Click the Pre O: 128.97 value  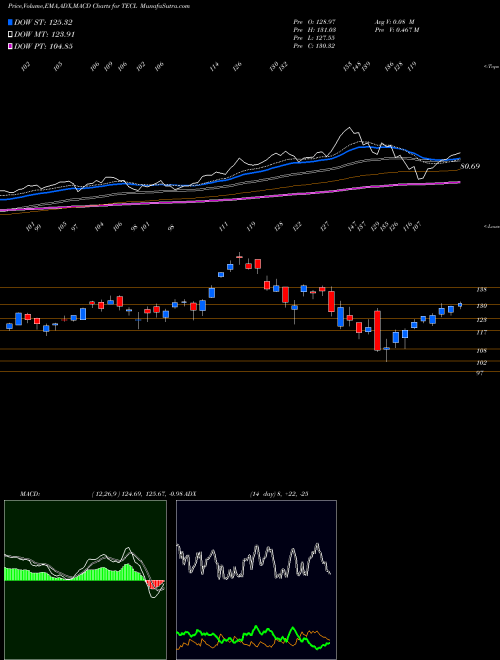(314, 22)
